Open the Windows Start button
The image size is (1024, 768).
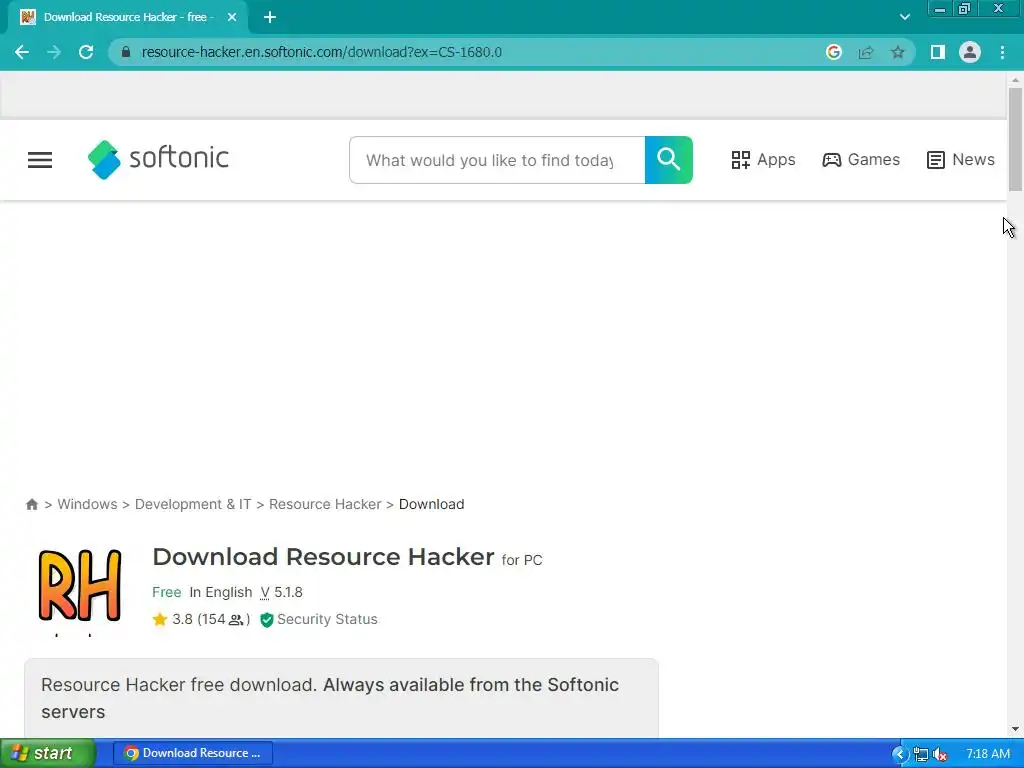[x=47, y=753]
